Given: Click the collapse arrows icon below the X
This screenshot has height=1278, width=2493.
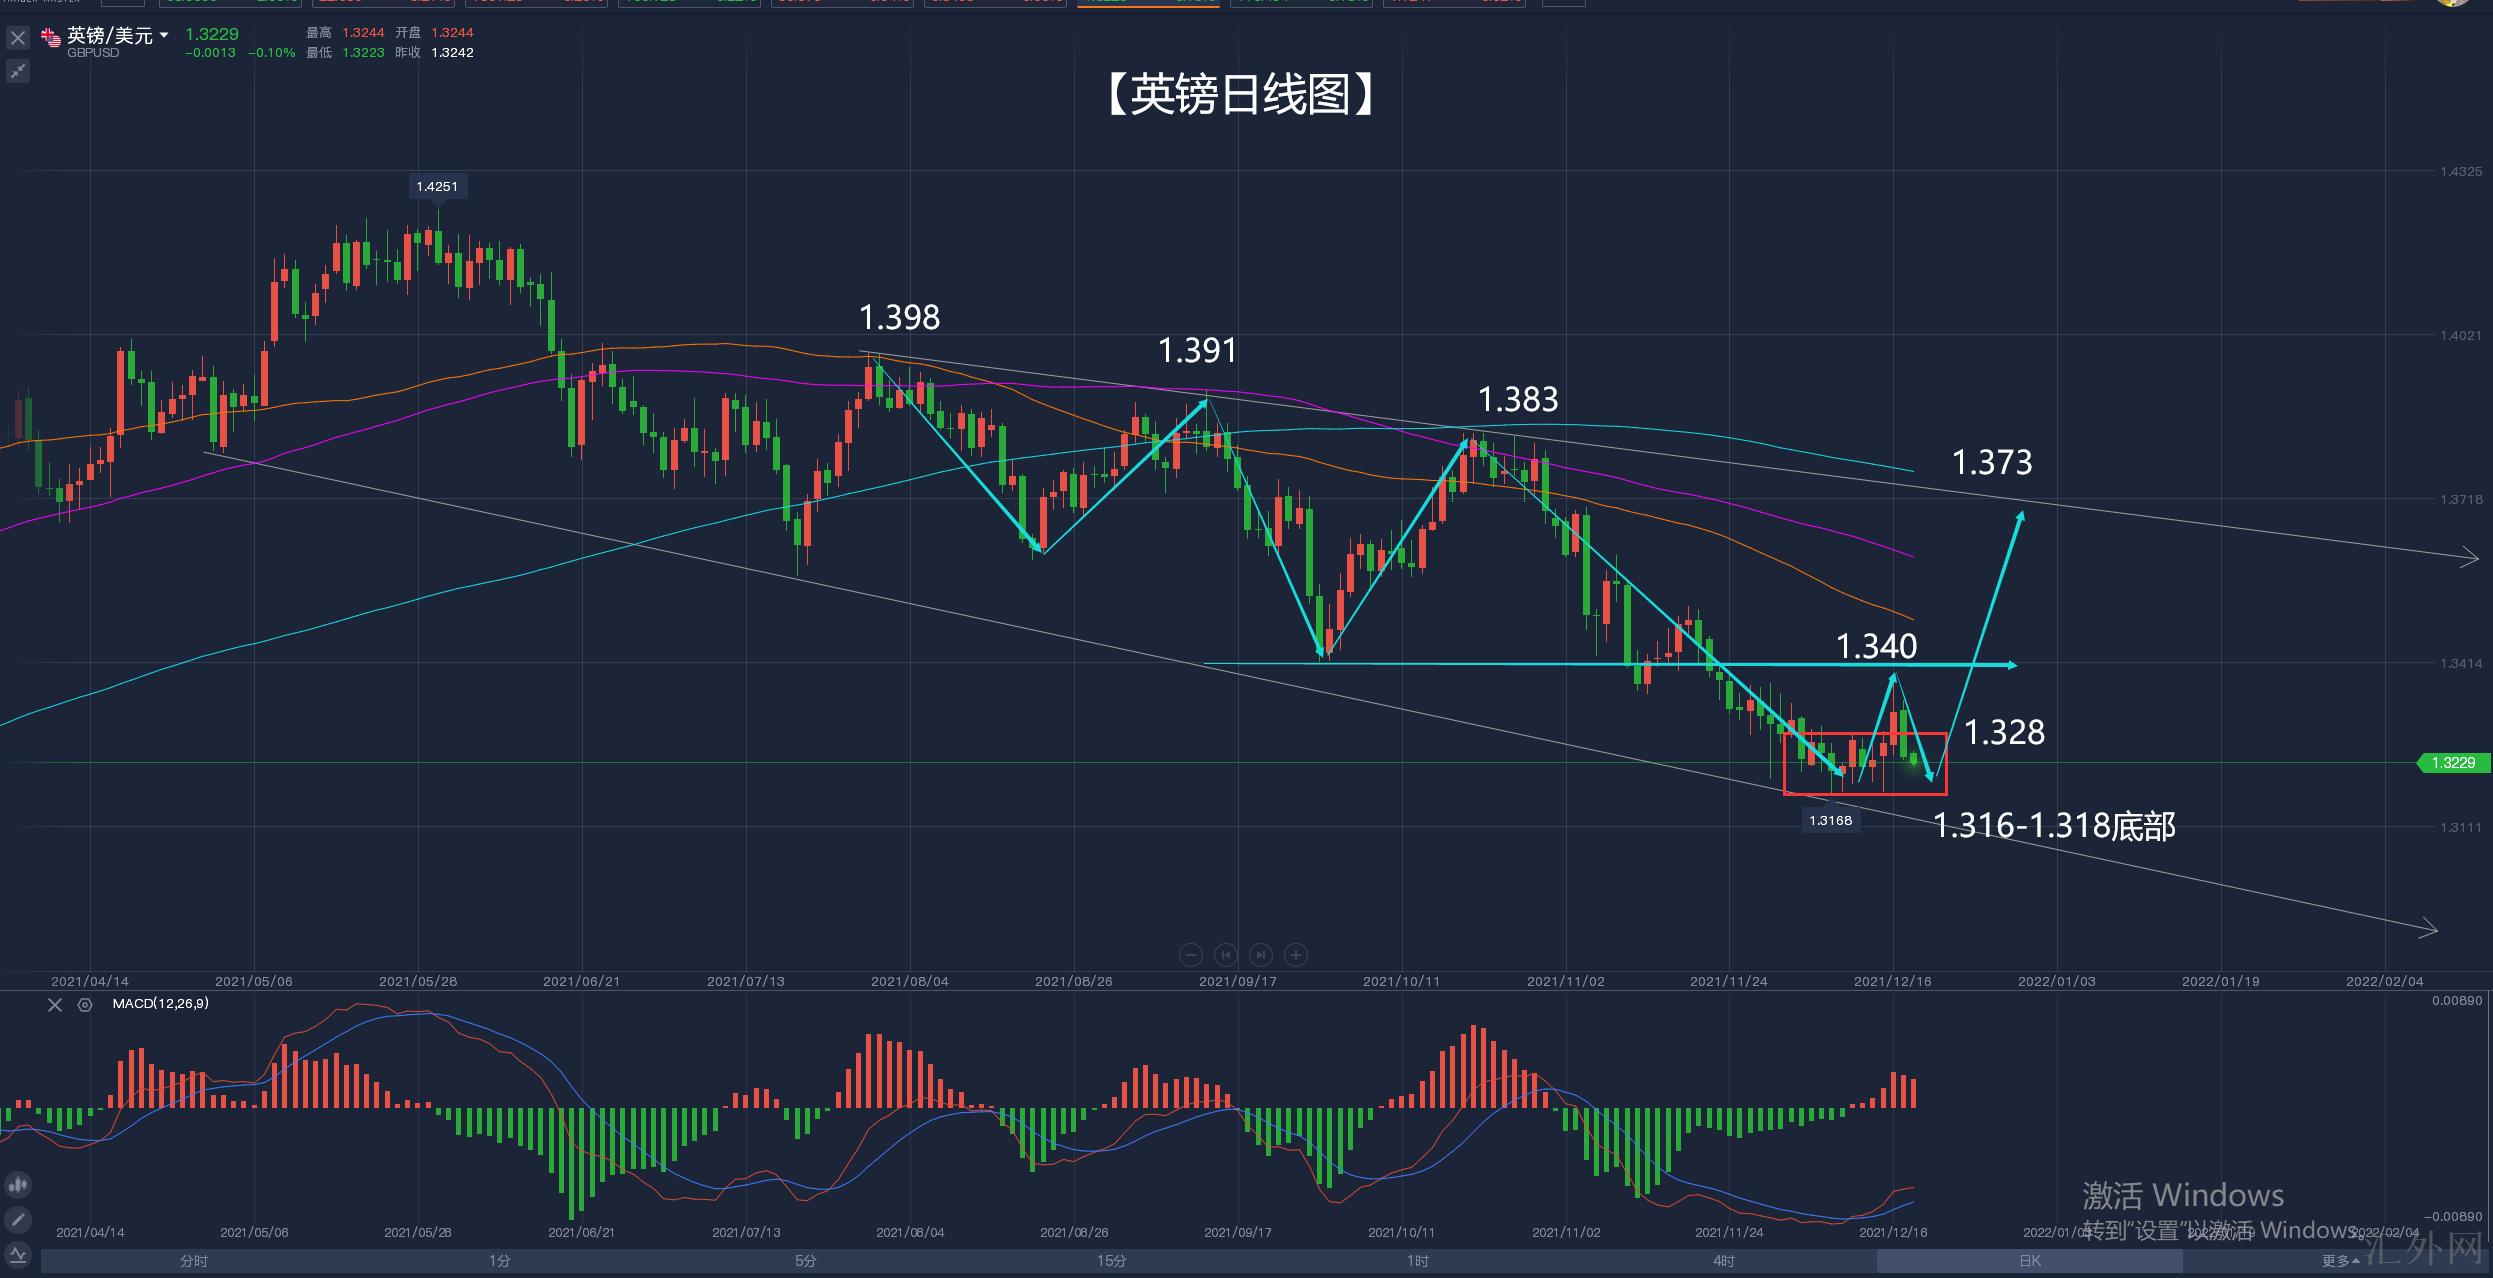Looking at the screenshot, I should (x=17, y=71).
